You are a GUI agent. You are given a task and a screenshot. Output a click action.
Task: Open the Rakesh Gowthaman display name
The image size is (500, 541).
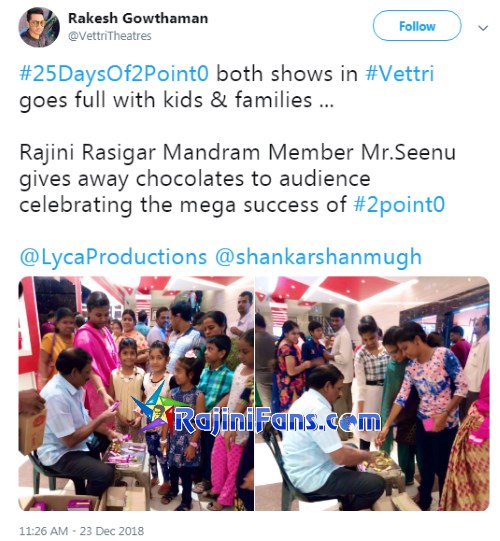[x=138, y=18]
